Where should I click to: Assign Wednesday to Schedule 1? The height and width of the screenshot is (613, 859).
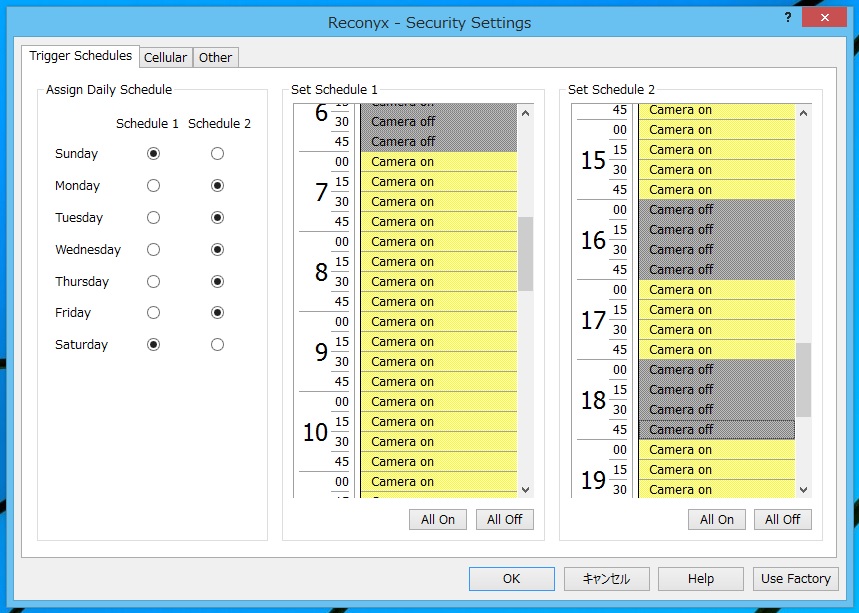click(153, 250)
